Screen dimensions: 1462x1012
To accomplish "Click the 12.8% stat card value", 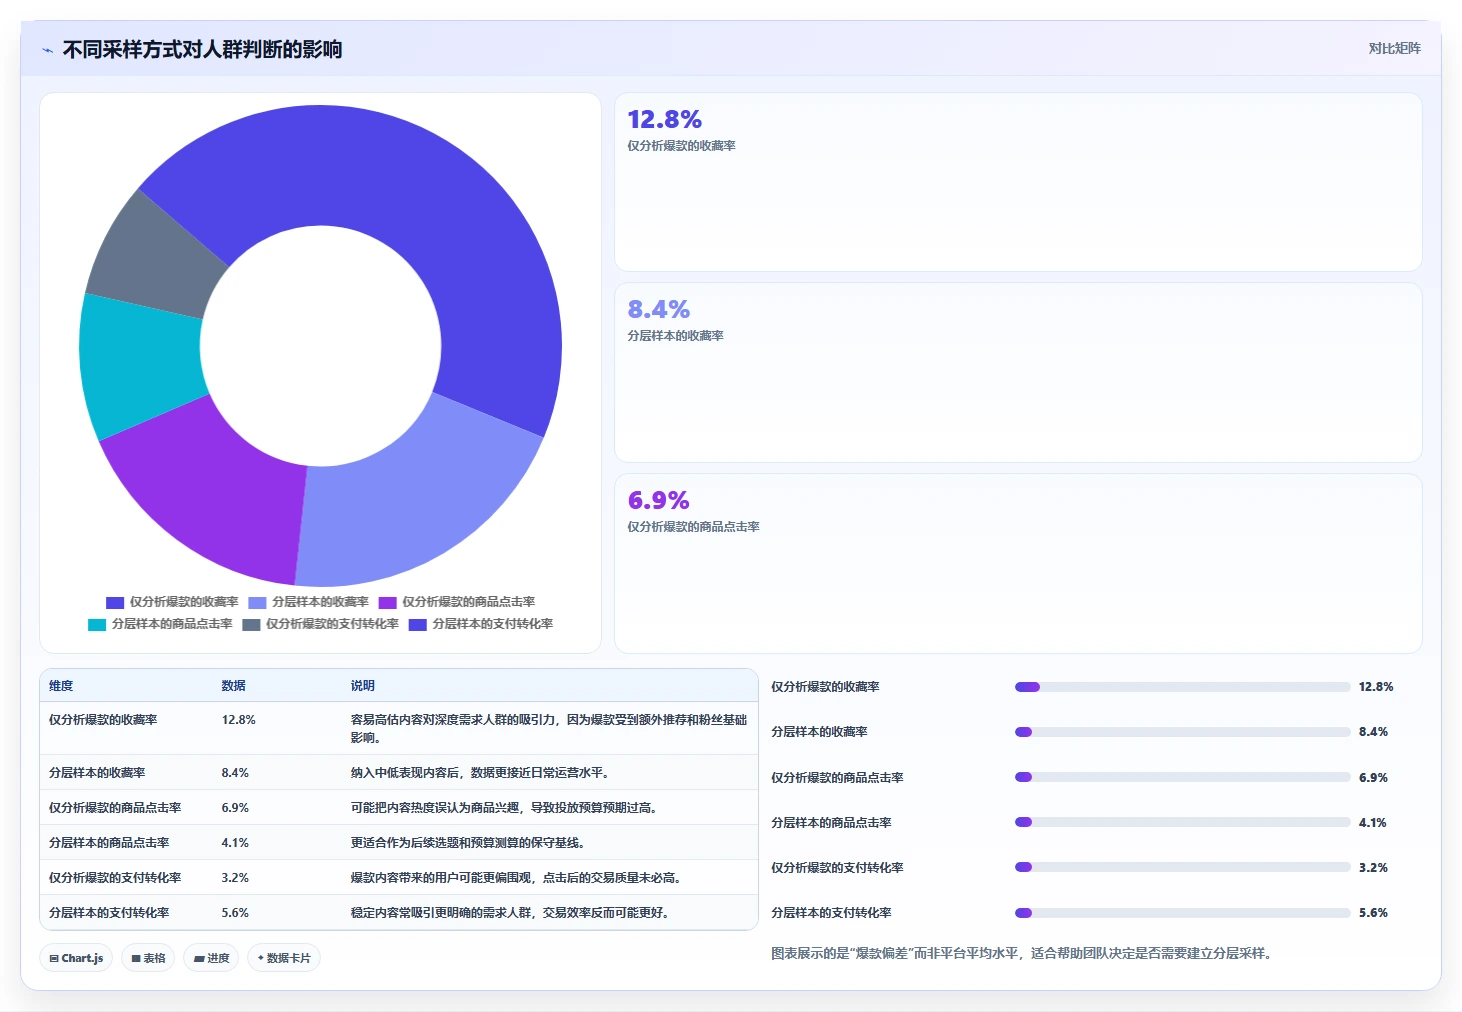I will (x=664, y=120).
